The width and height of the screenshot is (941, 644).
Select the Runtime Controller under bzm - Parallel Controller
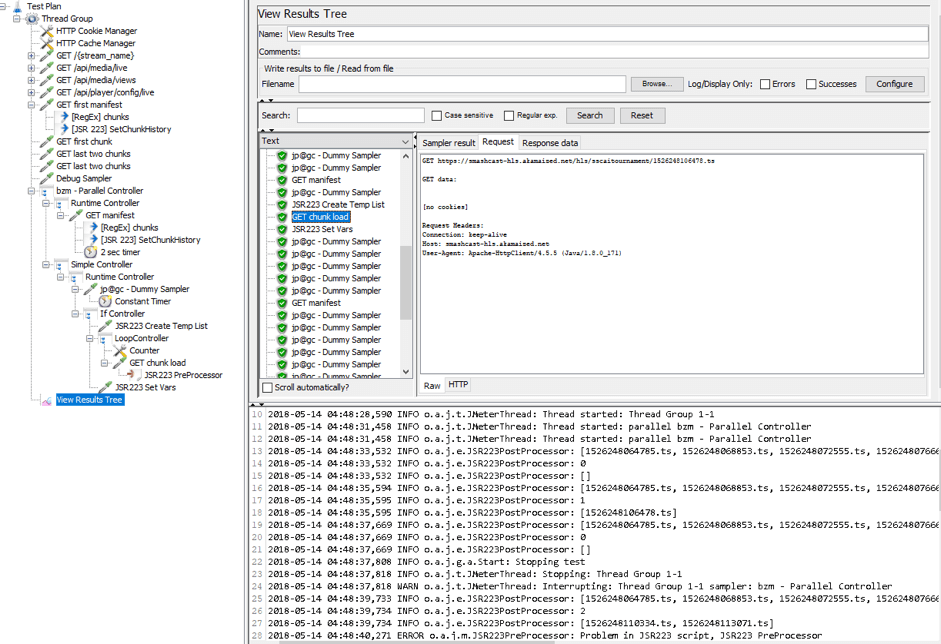tap(105, 203)
